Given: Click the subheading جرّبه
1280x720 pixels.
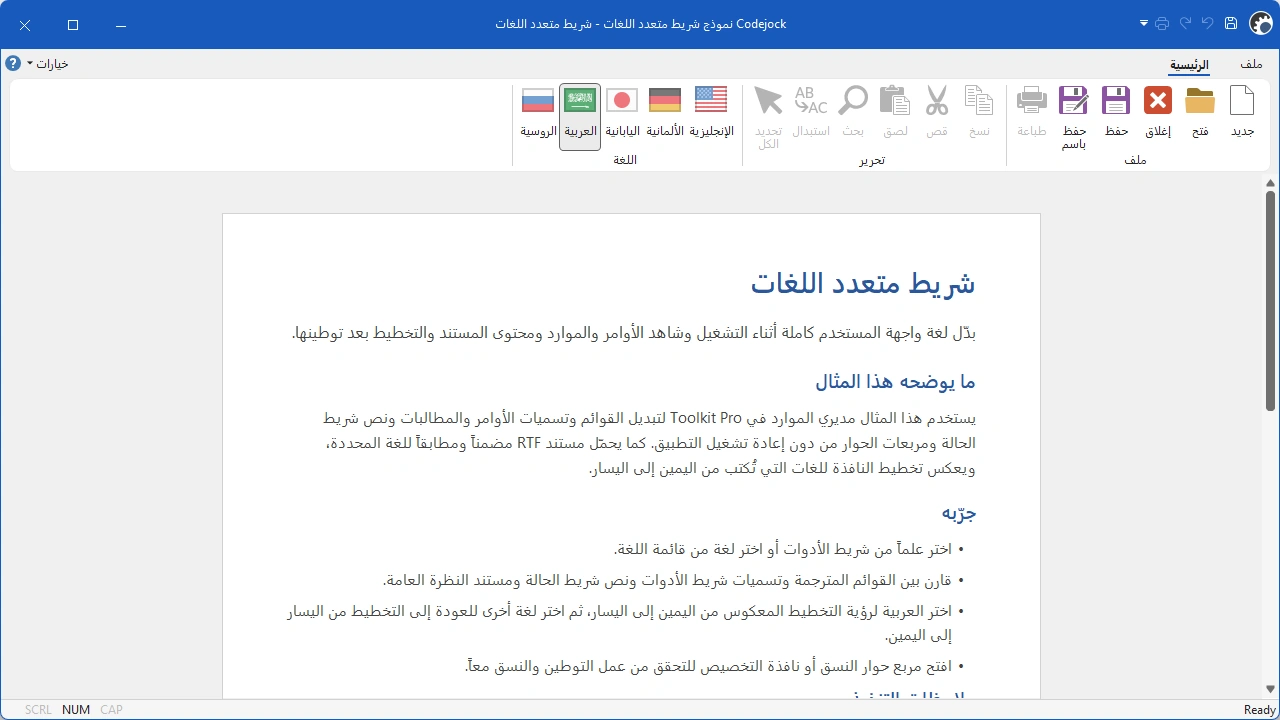Looking at the screenshot, I should point(958,513).
